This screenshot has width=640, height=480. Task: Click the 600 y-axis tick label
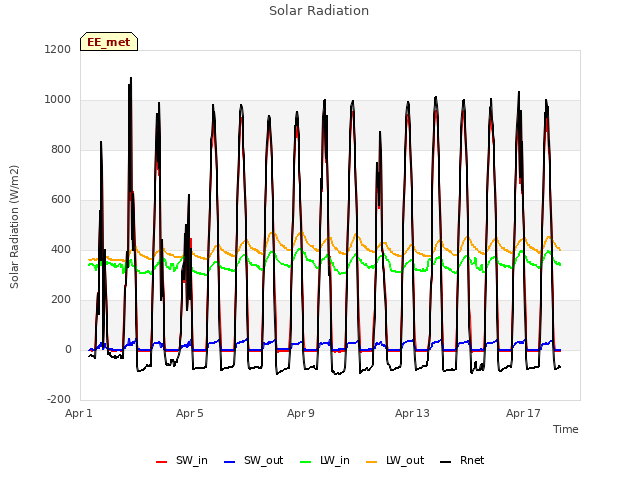pyautogui.click(x=61, y=200)
